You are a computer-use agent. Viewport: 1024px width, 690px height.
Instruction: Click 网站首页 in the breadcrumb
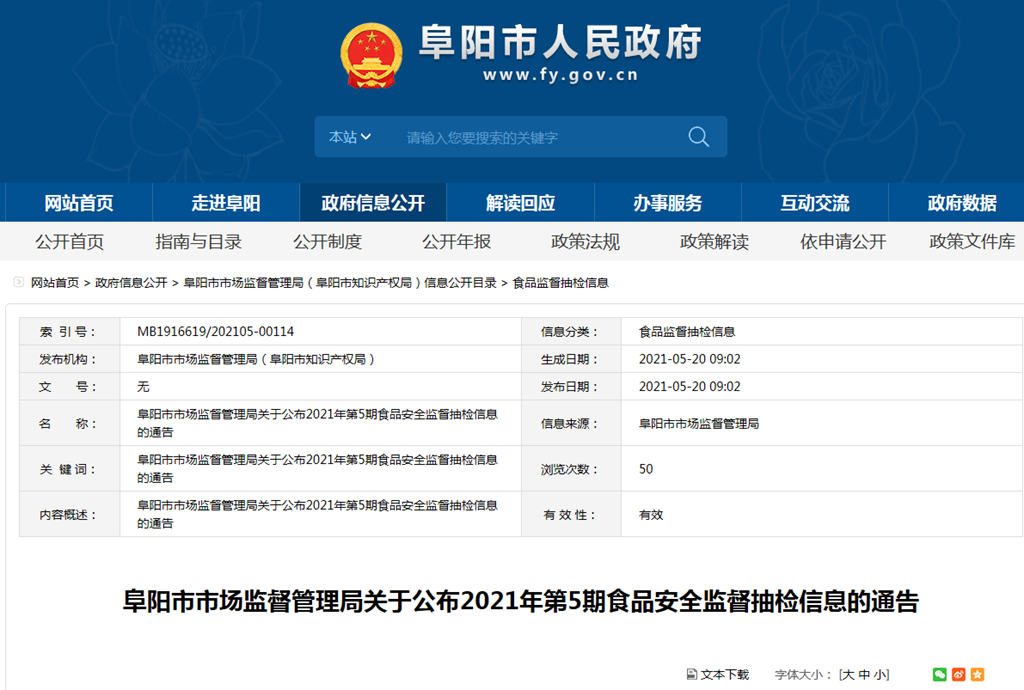click(55, 283)
